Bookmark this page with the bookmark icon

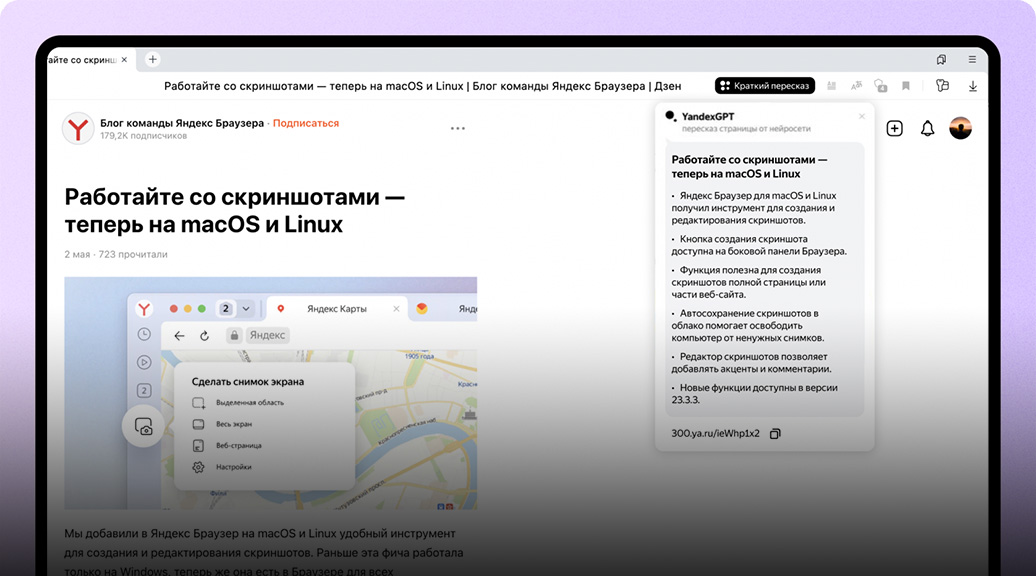click(x=906, y=86)
